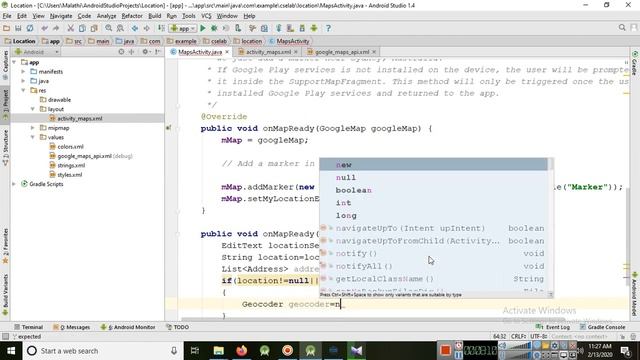The image size is (640, 360).
Task: Open the Android Monitor tool window
Action: pyautogui.click(x=128, y=327)
